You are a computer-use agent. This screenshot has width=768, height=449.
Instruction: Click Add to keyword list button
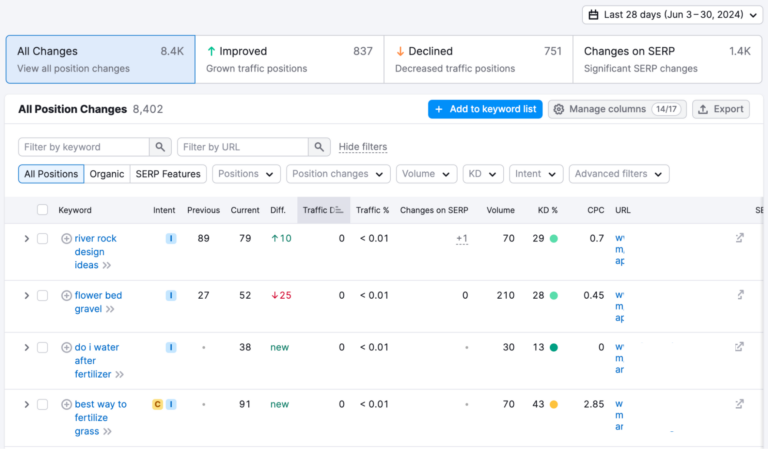[x=485, y=109]
